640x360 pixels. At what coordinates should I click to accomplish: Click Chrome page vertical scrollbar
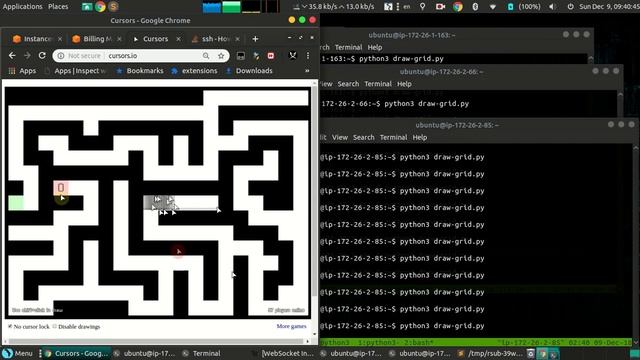pyautogui.click(x=314, y=192)
